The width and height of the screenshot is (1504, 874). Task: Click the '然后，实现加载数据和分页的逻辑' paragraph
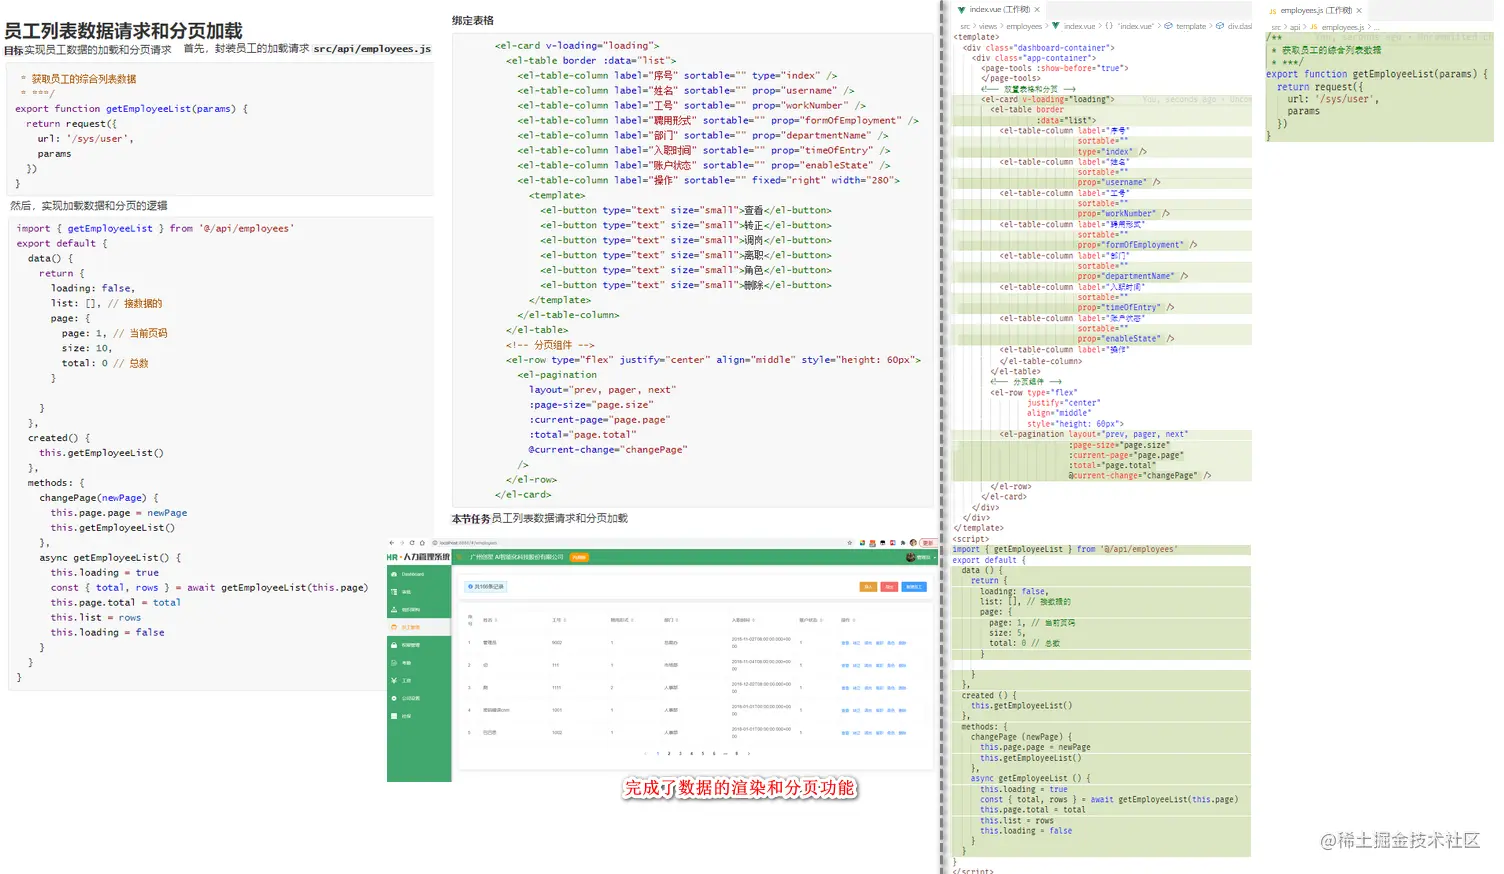coord(89,206)
